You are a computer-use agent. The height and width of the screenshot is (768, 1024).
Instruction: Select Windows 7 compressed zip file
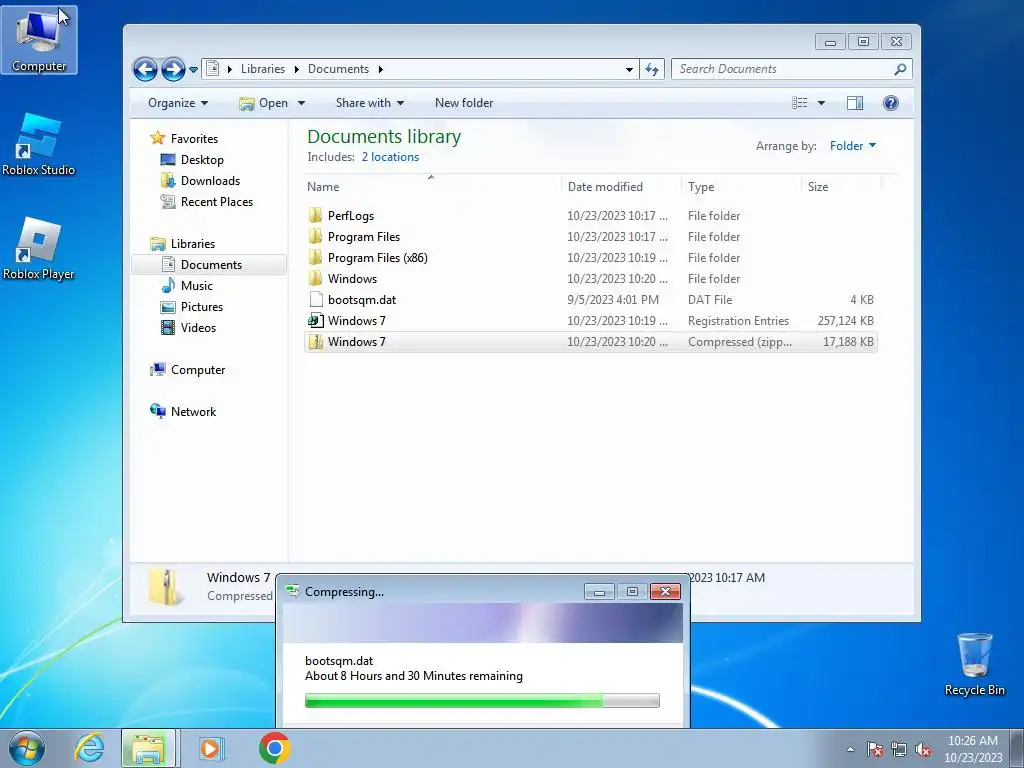pos(590,342)
